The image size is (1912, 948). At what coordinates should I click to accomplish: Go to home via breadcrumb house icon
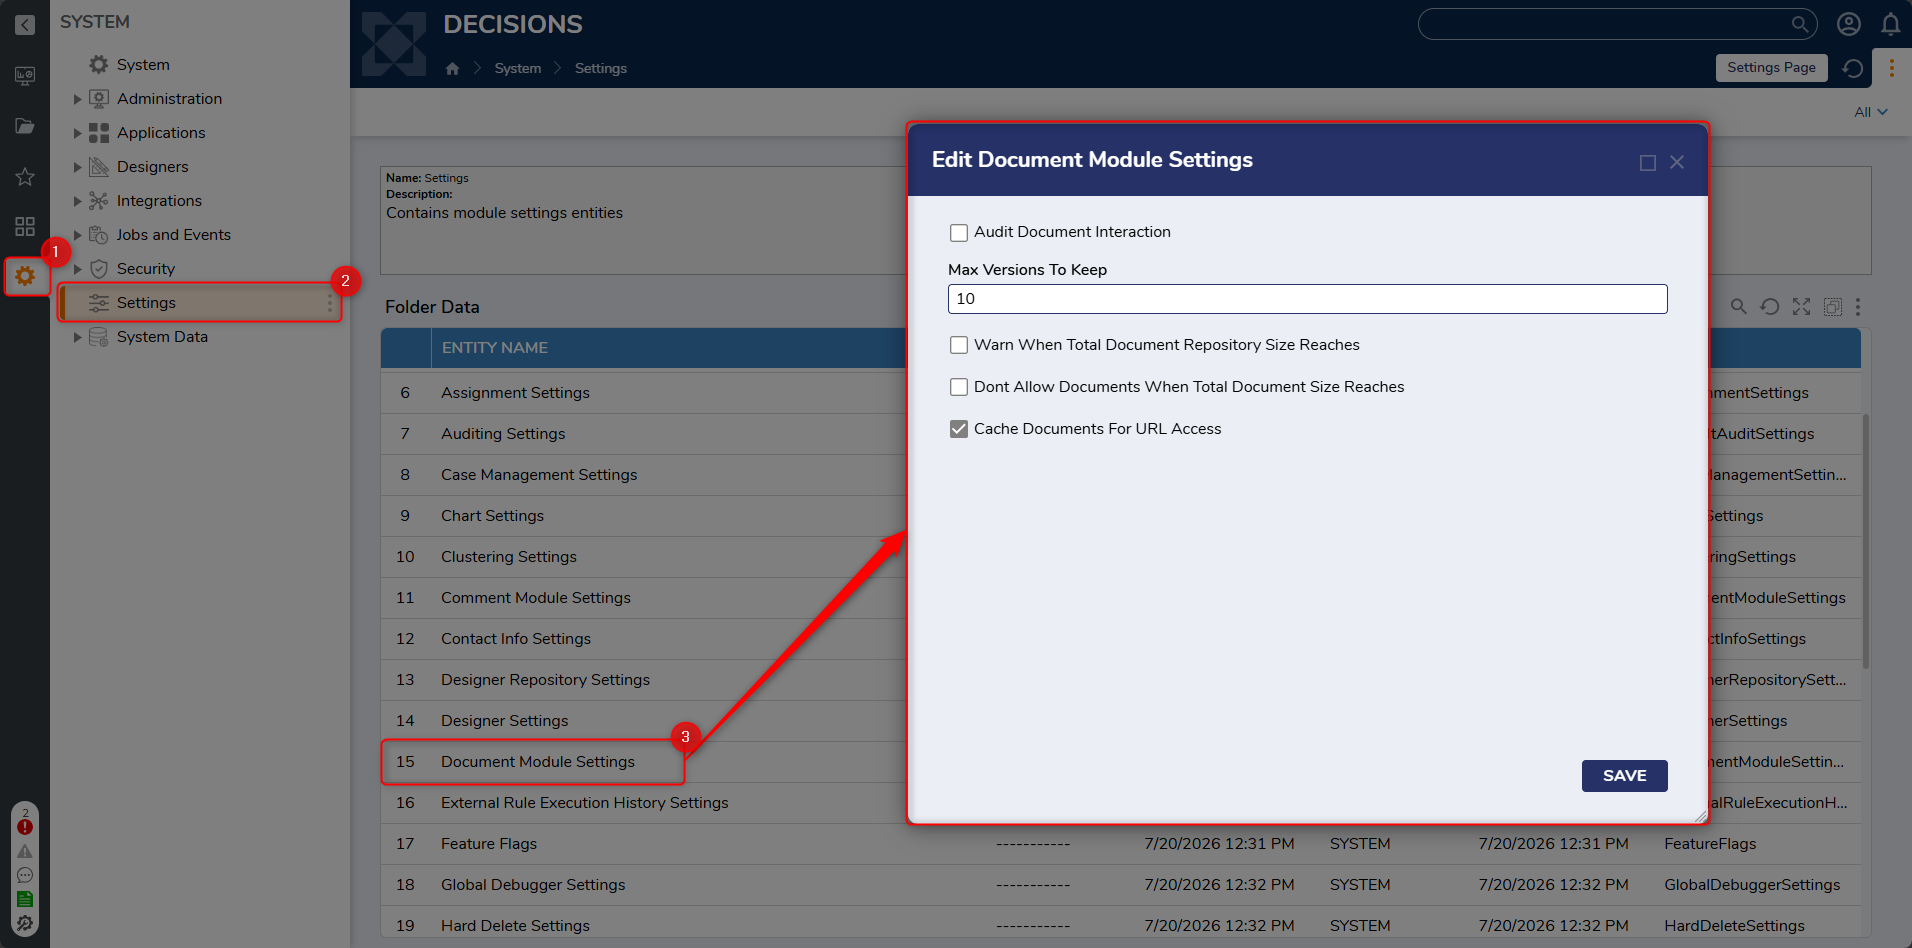point(452,68)
